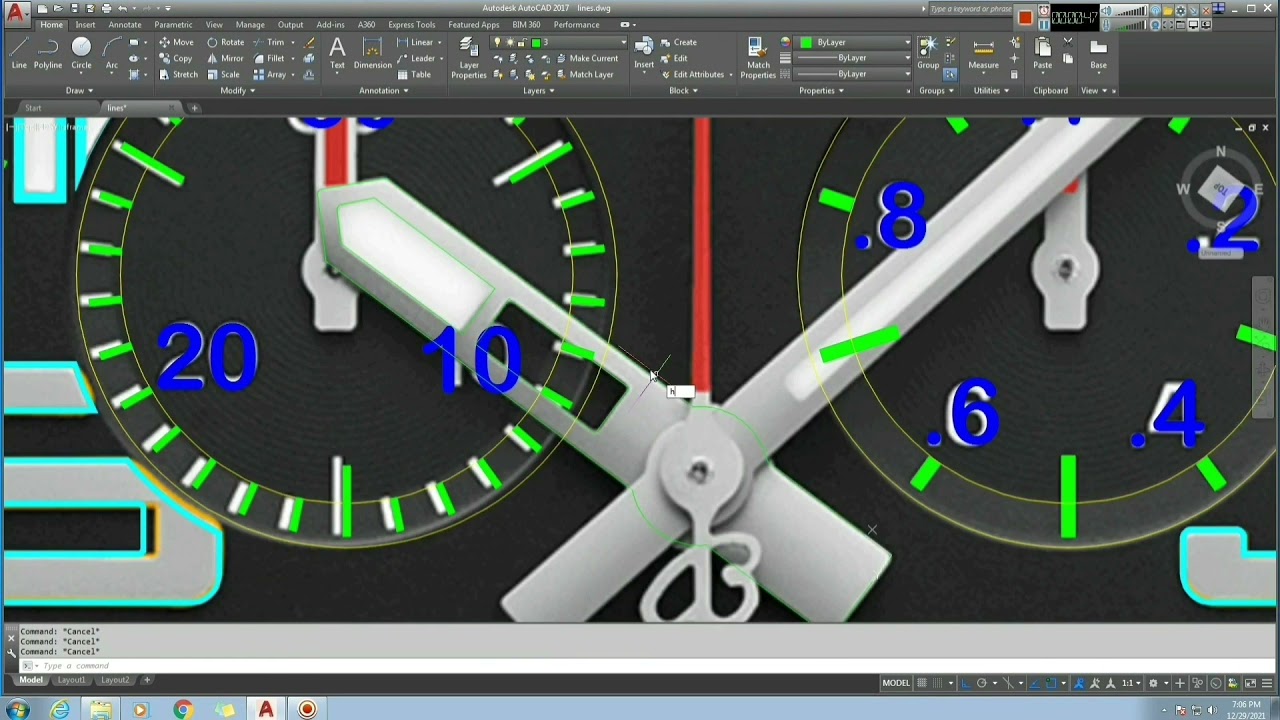The height and width of the screenshot is (720, 1280).
Task: Select the Arc tool
Action: coord(112,53)
